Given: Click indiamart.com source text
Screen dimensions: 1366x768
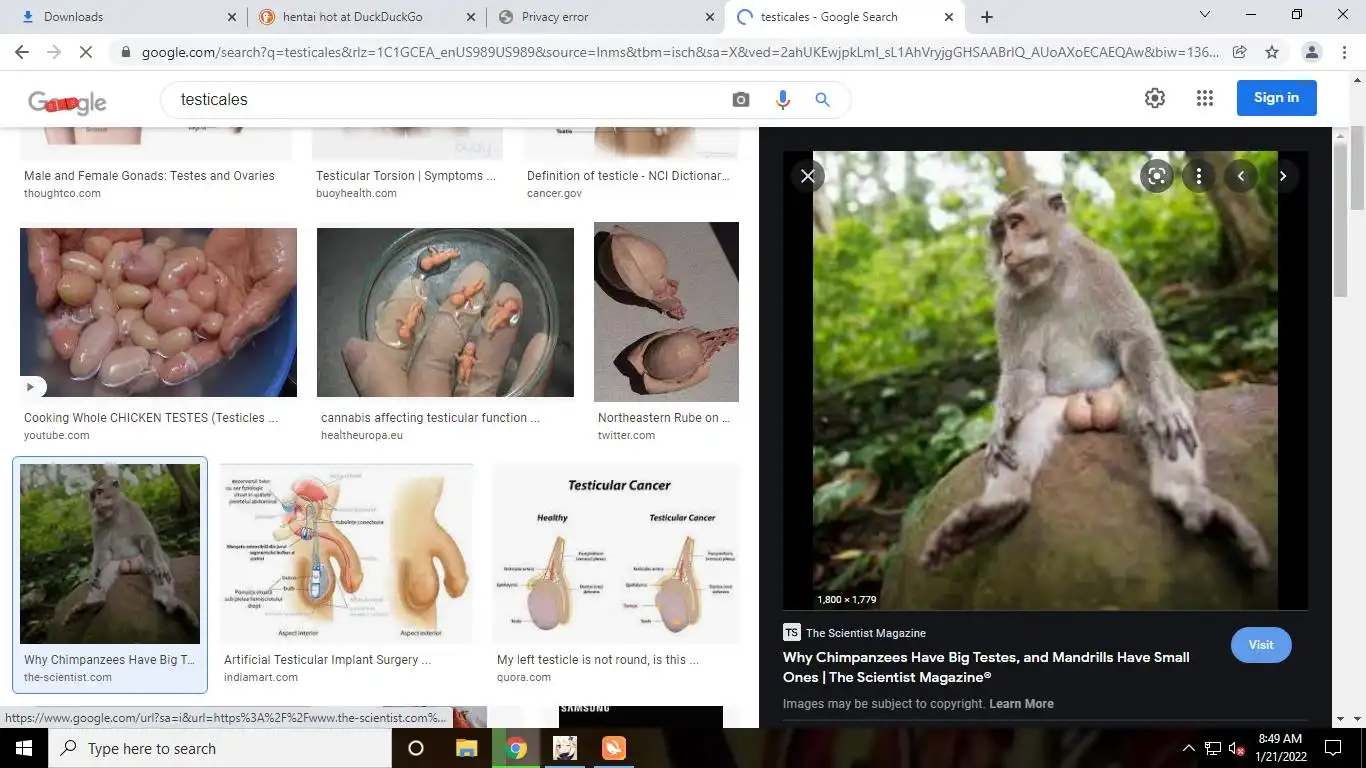Looking at the screenshot, I should 261,678.
